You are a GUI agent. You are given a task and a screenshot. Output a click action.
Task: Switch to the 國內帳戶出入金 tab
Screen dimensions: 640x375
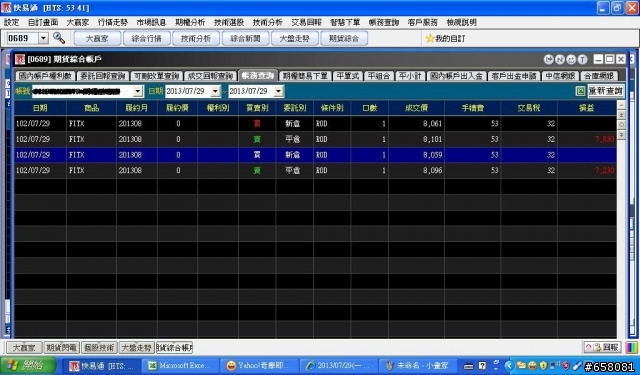coord(457,76)
